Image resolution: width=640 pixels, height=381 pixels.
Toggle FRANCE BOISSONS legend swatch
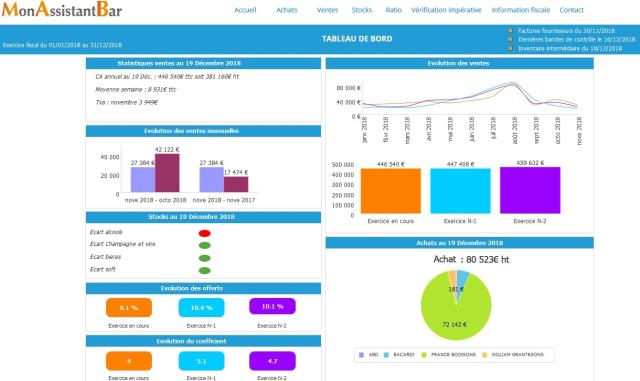[x=424, y=355]
